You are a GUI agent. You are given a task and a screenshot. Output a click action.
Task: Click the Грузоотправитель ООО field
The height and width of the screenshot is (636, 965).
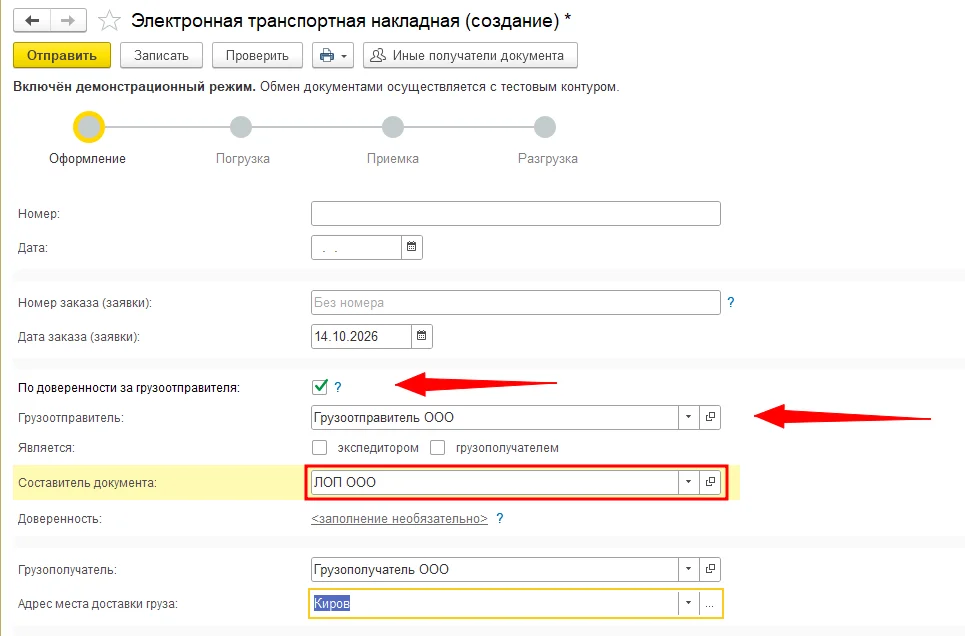[495, 417]
